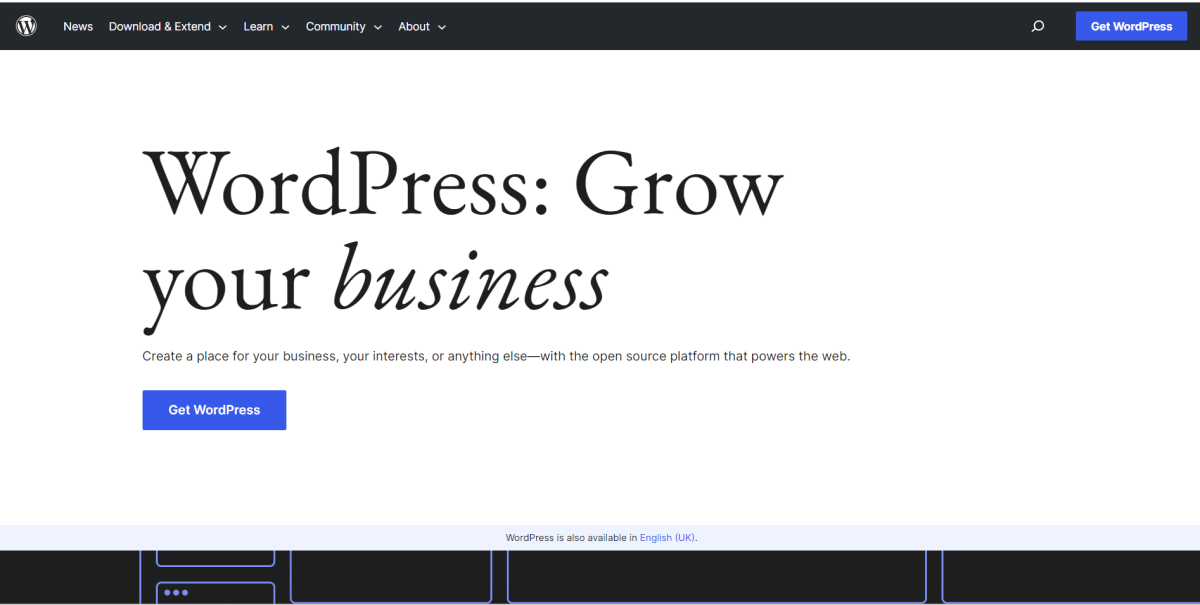This screenshot has height=605, width=1200.
Task: Click Get WordPress button in header
Action: [x=1131, y=27]
